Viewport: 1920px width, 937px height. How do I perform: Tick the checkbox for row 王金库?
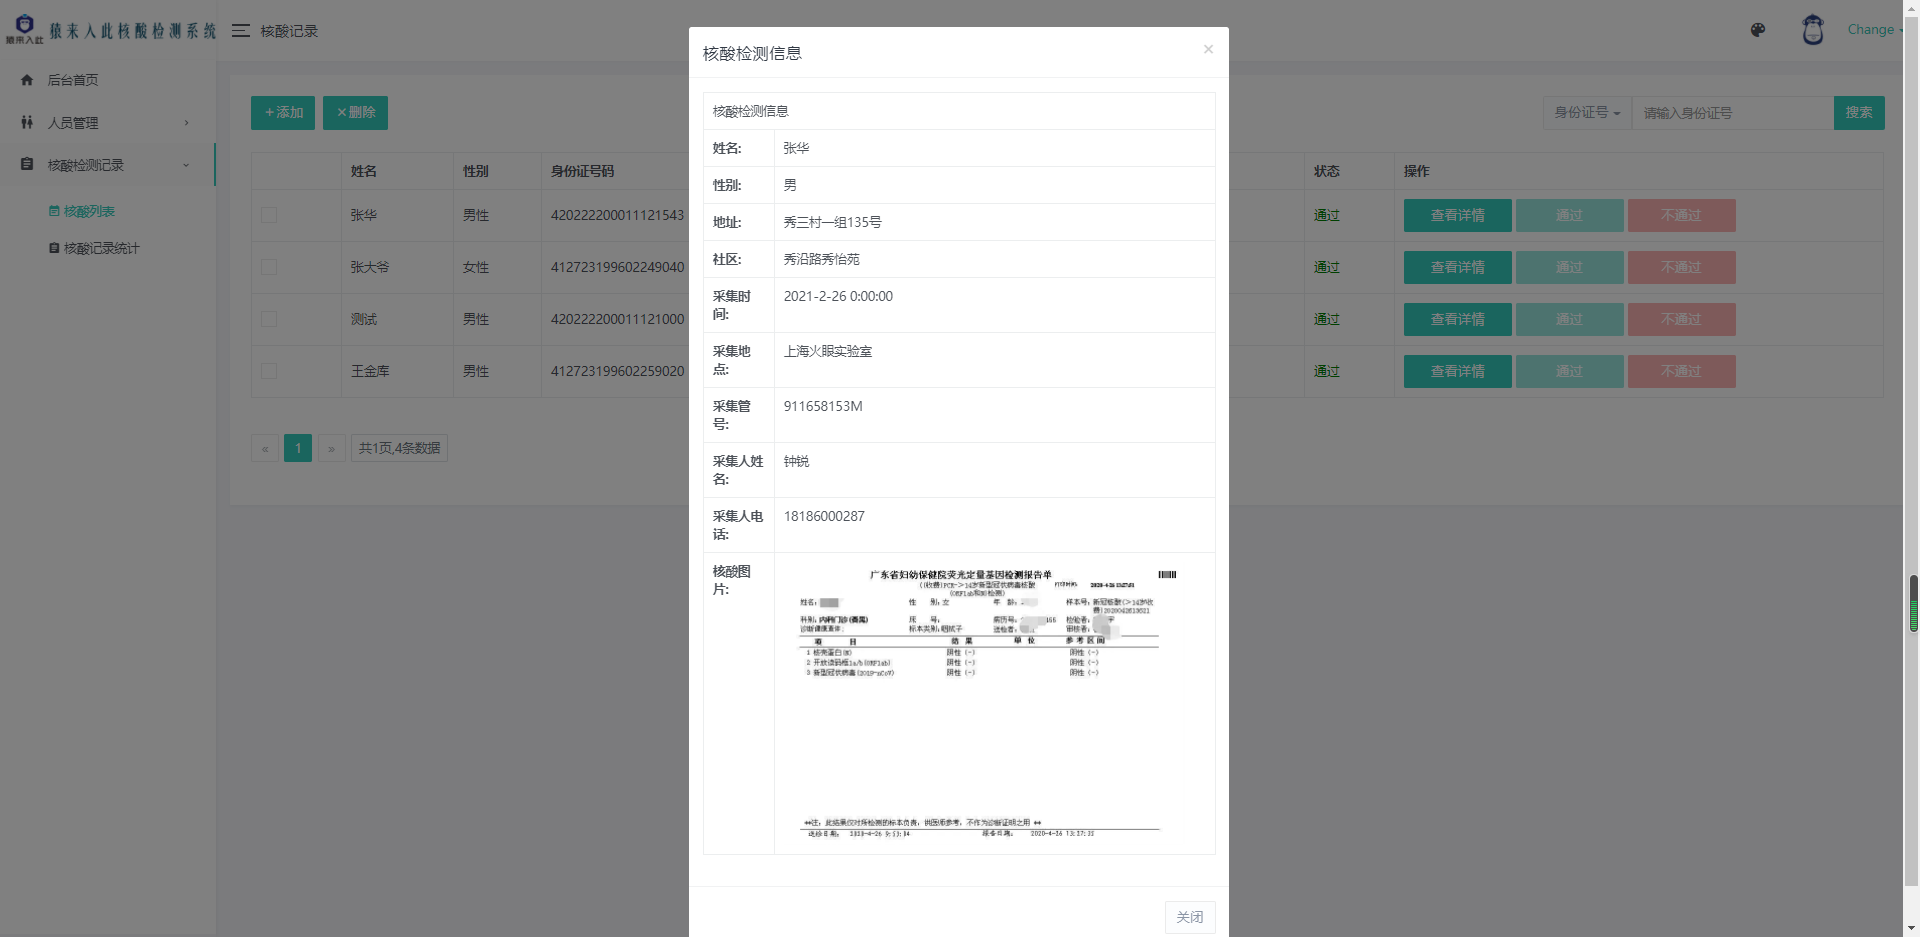click(269, 371)
